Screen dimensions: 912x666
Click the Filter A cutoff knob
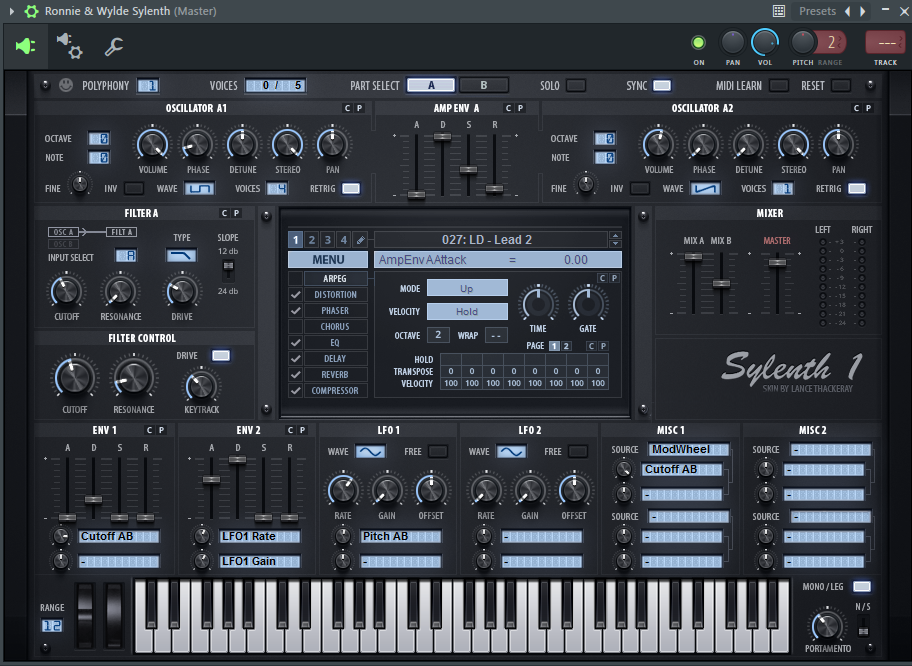(66, 291)
